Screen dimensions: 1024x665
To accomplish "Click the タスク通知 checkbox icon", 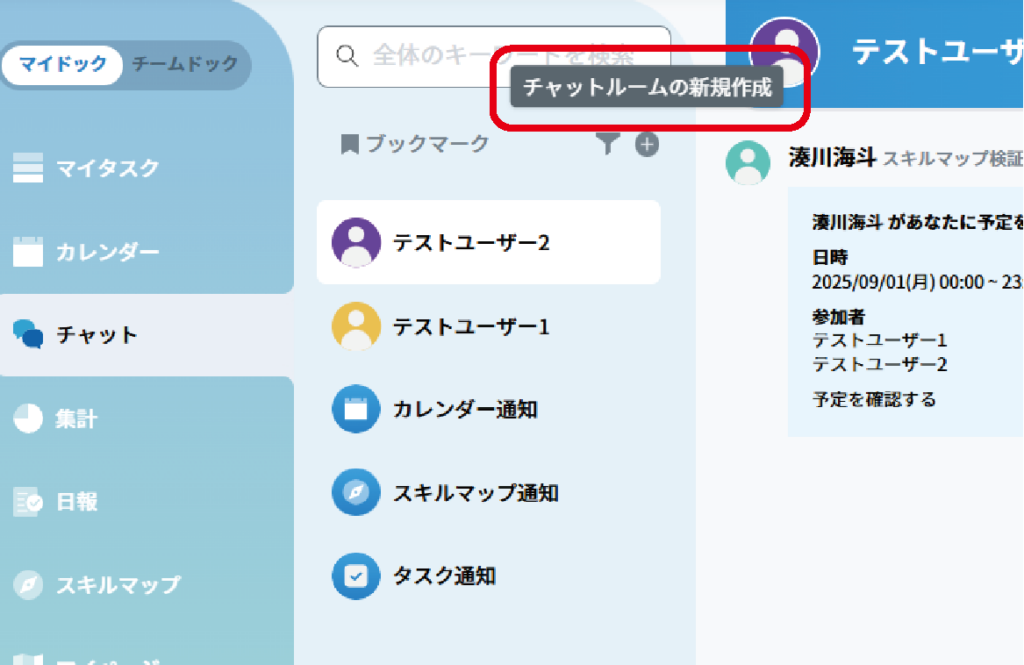I will coord(356,576).
